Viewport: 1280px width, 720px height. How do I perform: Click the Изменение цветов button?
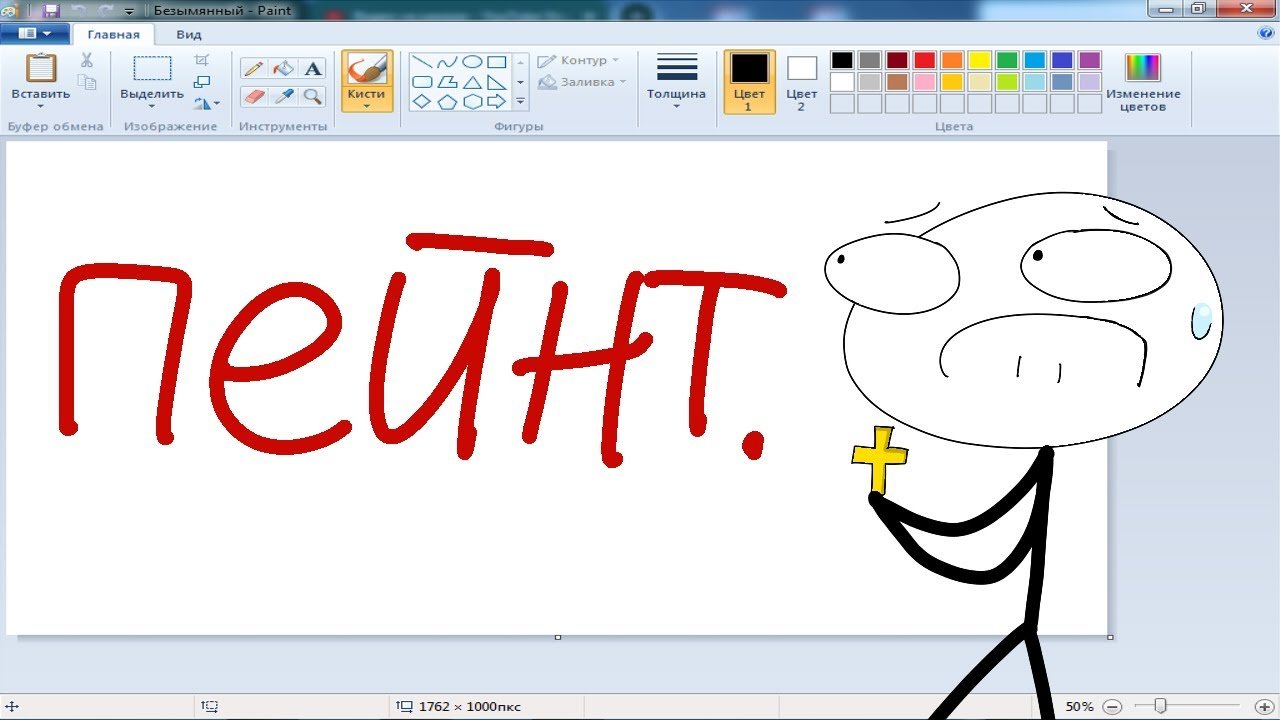[1142, 82]
